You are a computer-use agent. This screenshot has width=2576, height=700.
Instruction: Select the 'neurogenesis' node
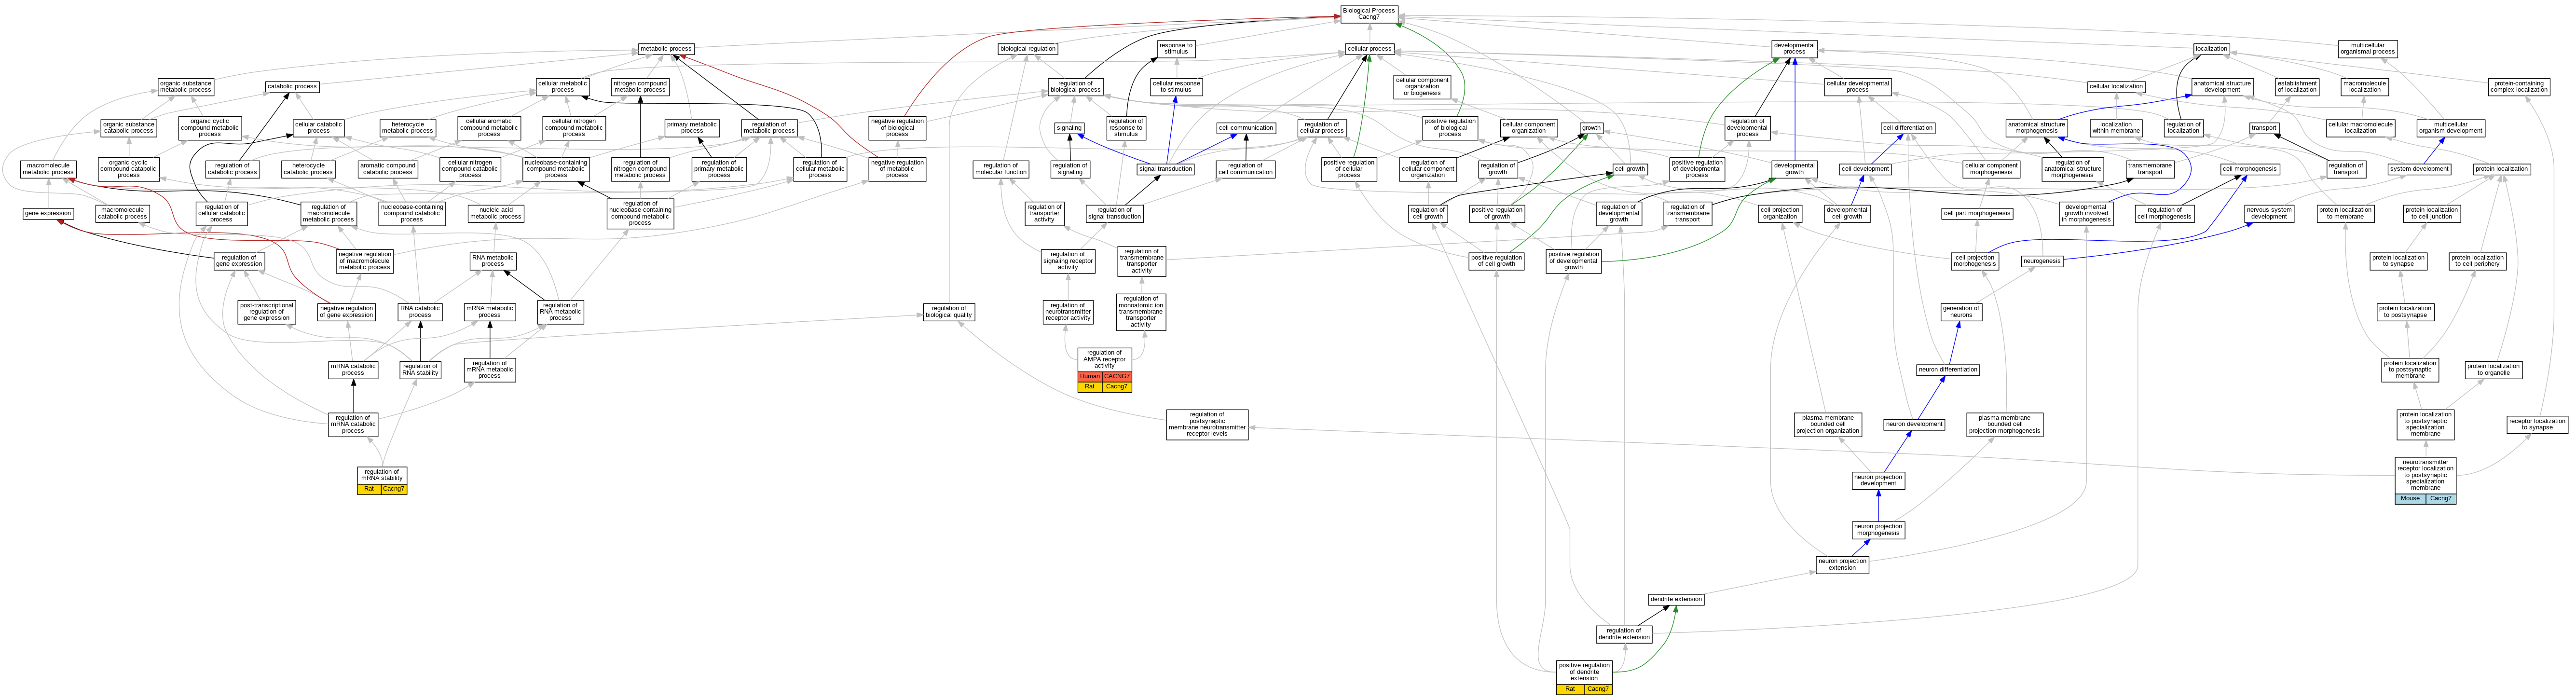tap(2042, 261)
